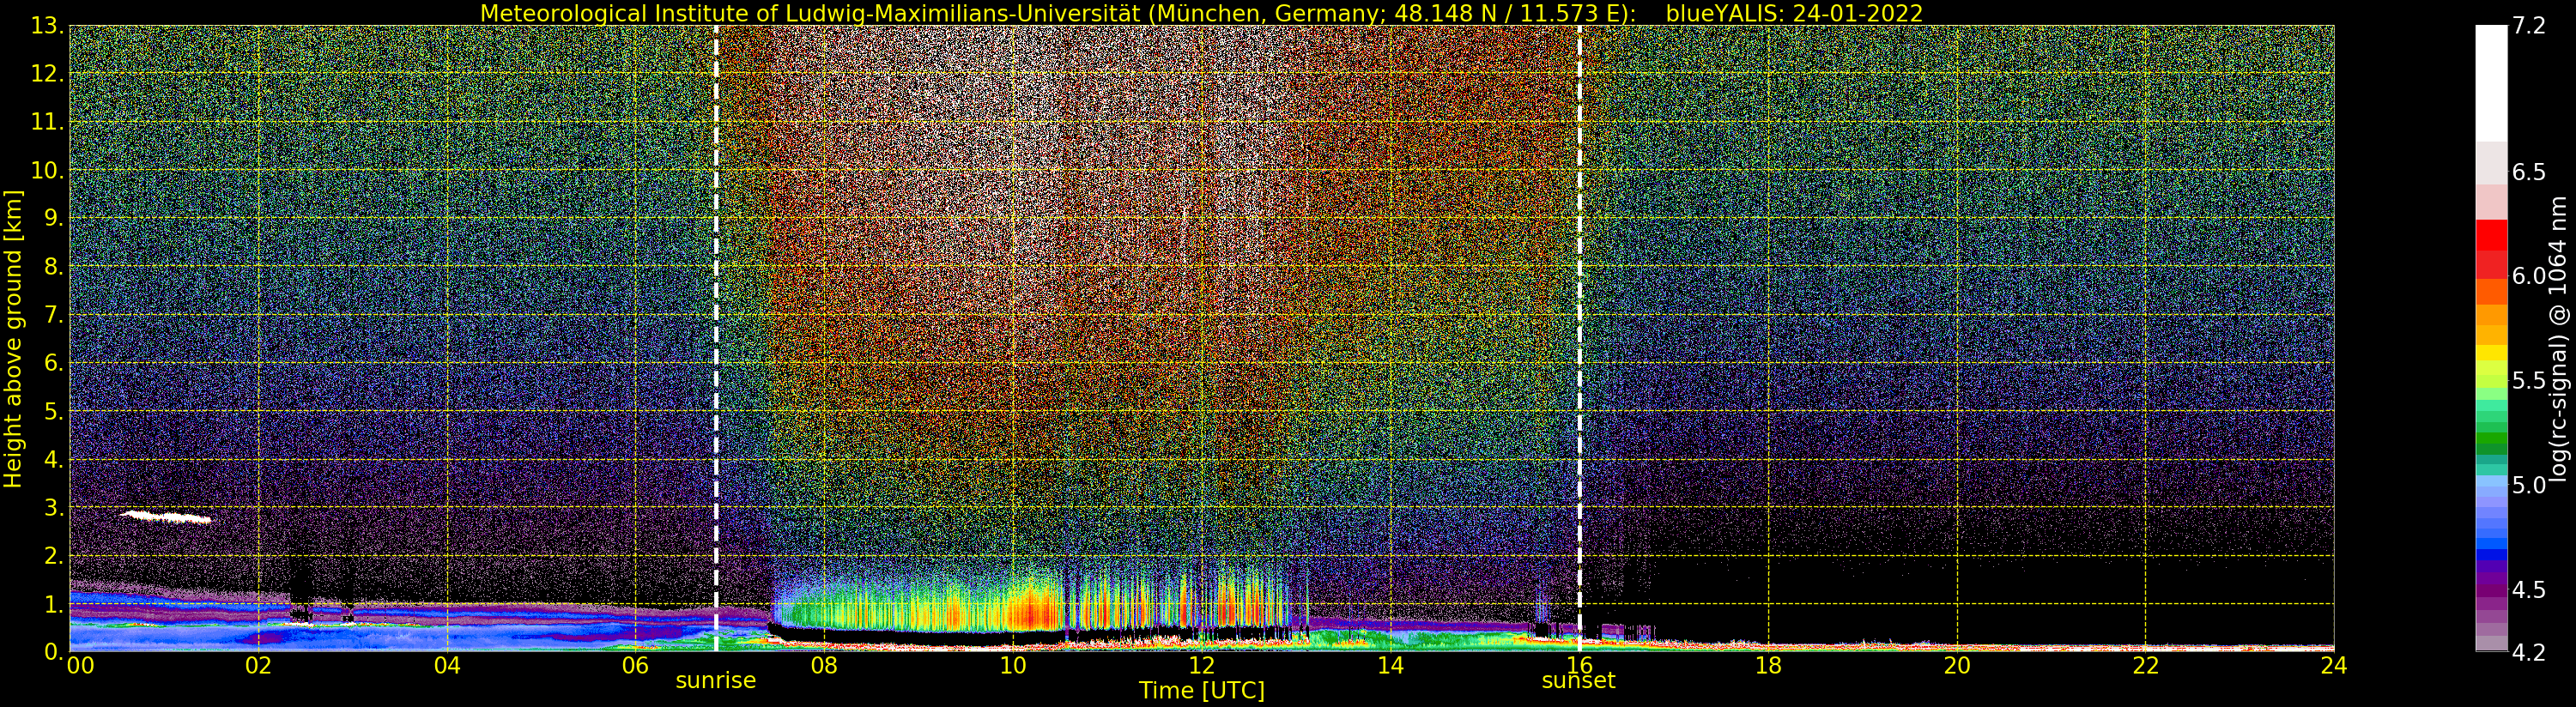Click the height tick label '2.'
Viewport: 2576px width, 707px height.
pyautogui.click(x=54, y=555)
